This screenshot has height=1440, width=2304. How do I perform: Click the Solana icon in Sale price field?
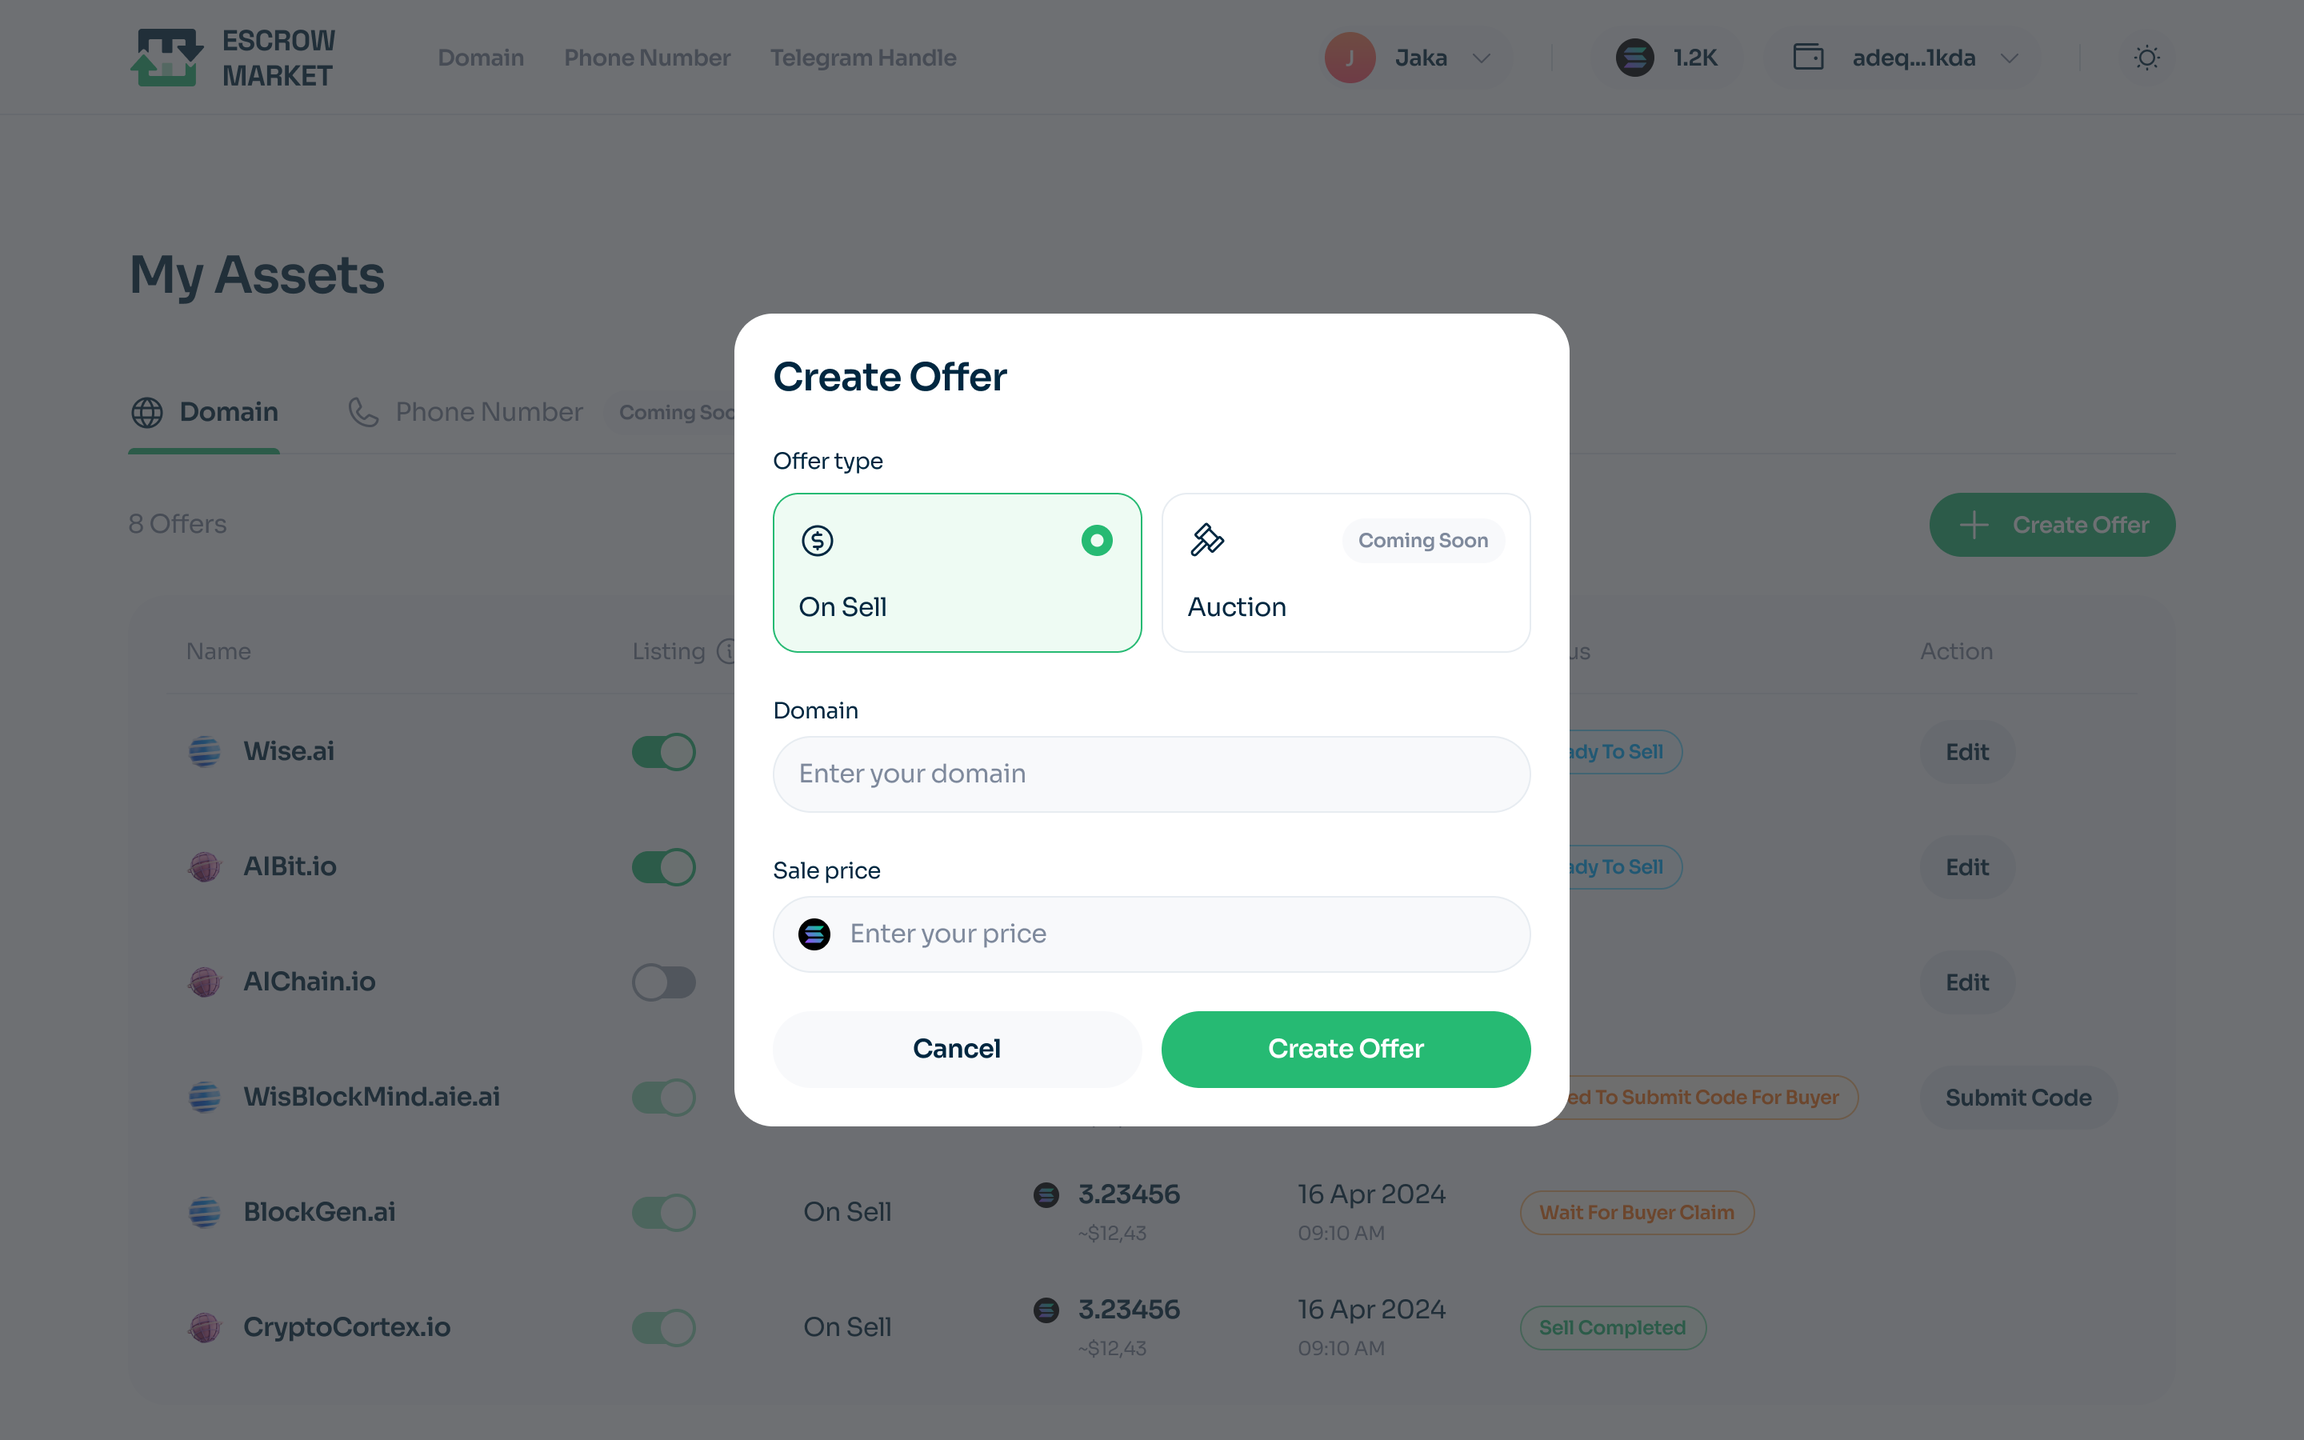coord(814,934)
